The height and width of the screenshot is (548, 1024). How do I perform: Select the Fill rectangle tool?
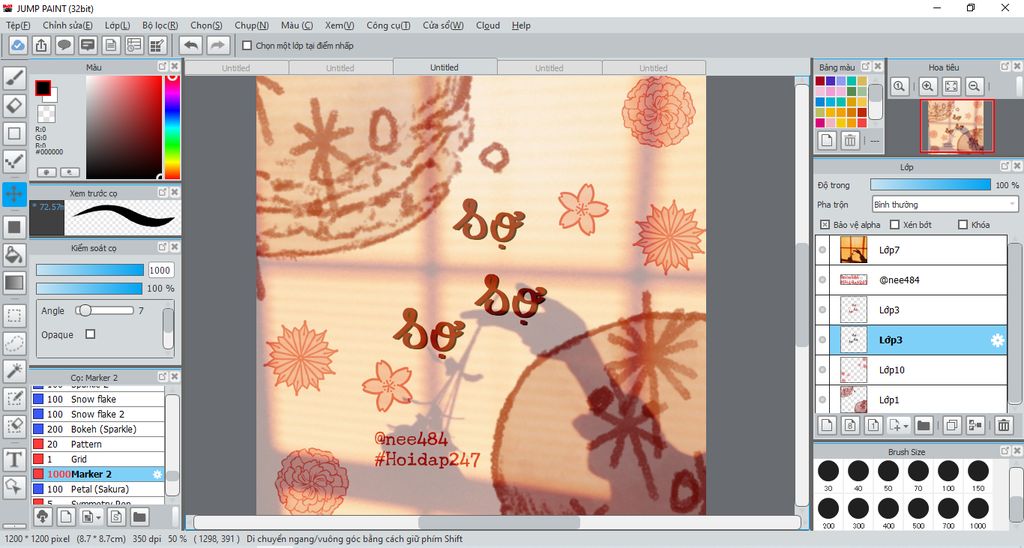tap(14, 227)
